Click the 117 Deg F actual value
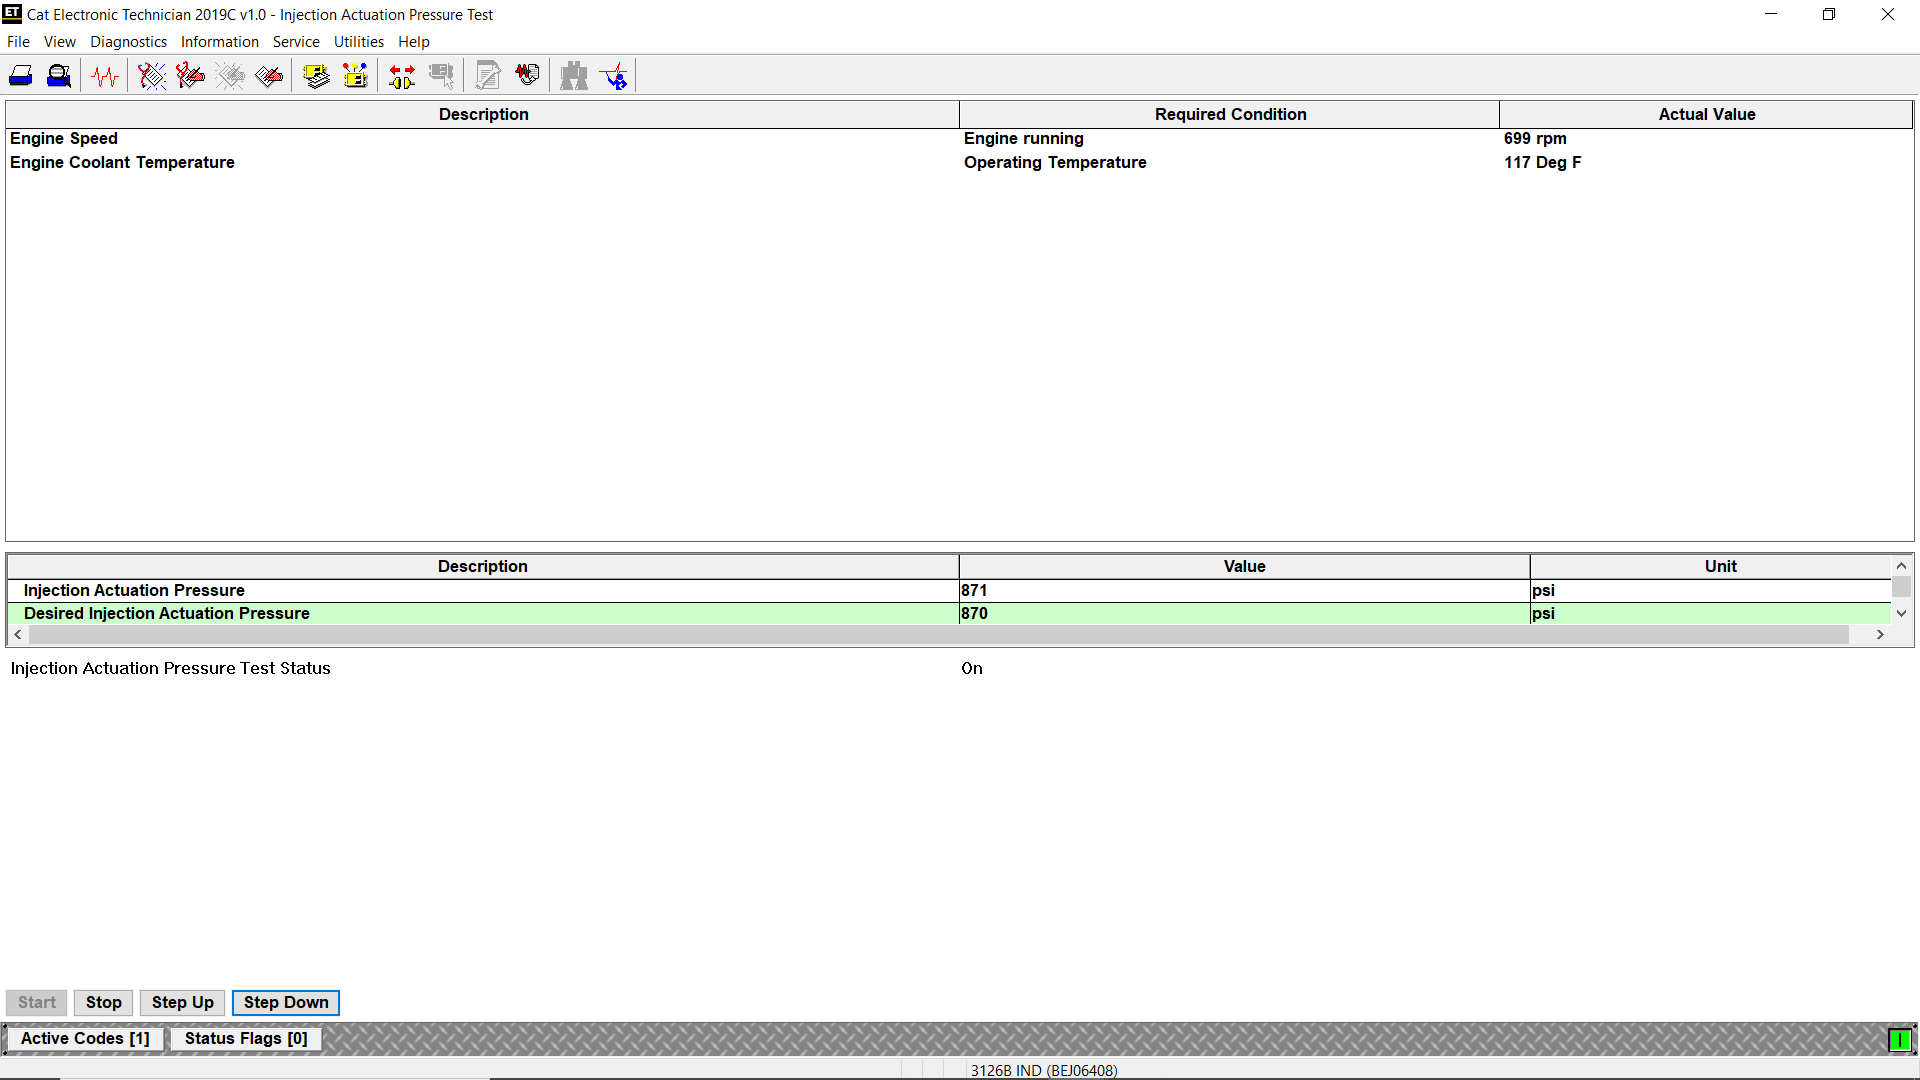1920x1080 pixels. click(x=1542, y=163)
